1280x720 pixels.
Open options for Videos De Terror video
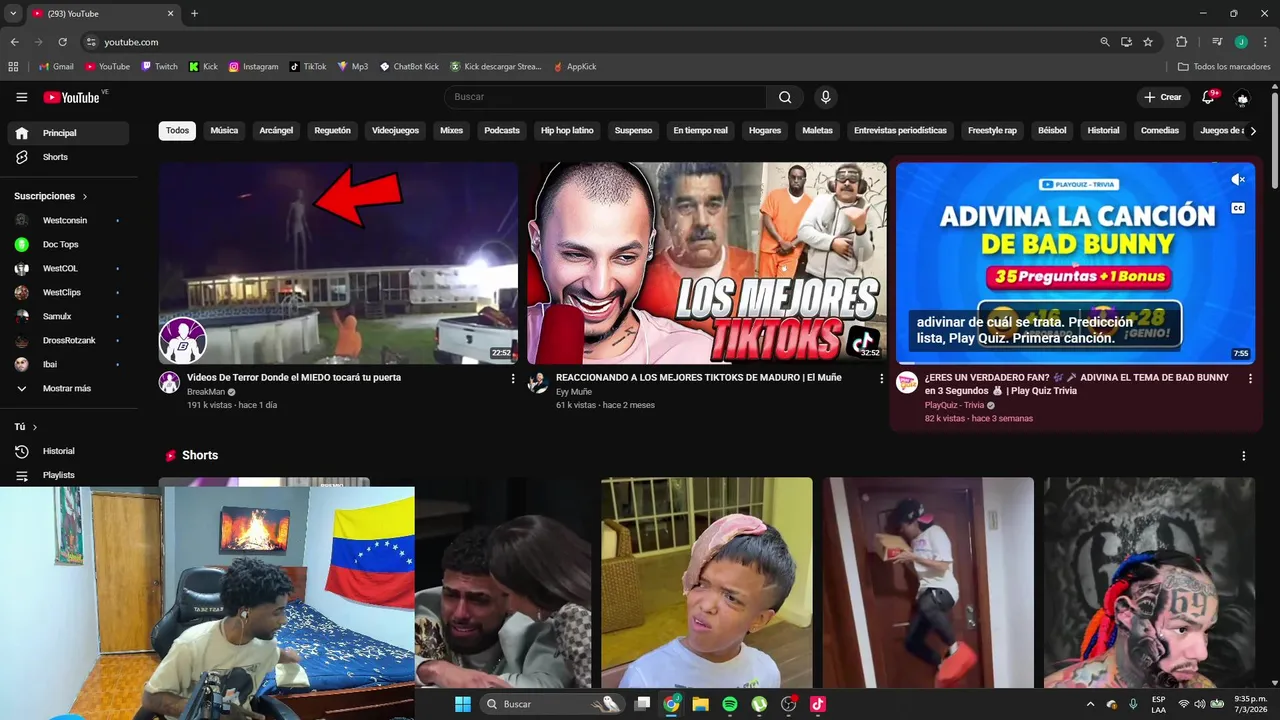click(513, 379)
